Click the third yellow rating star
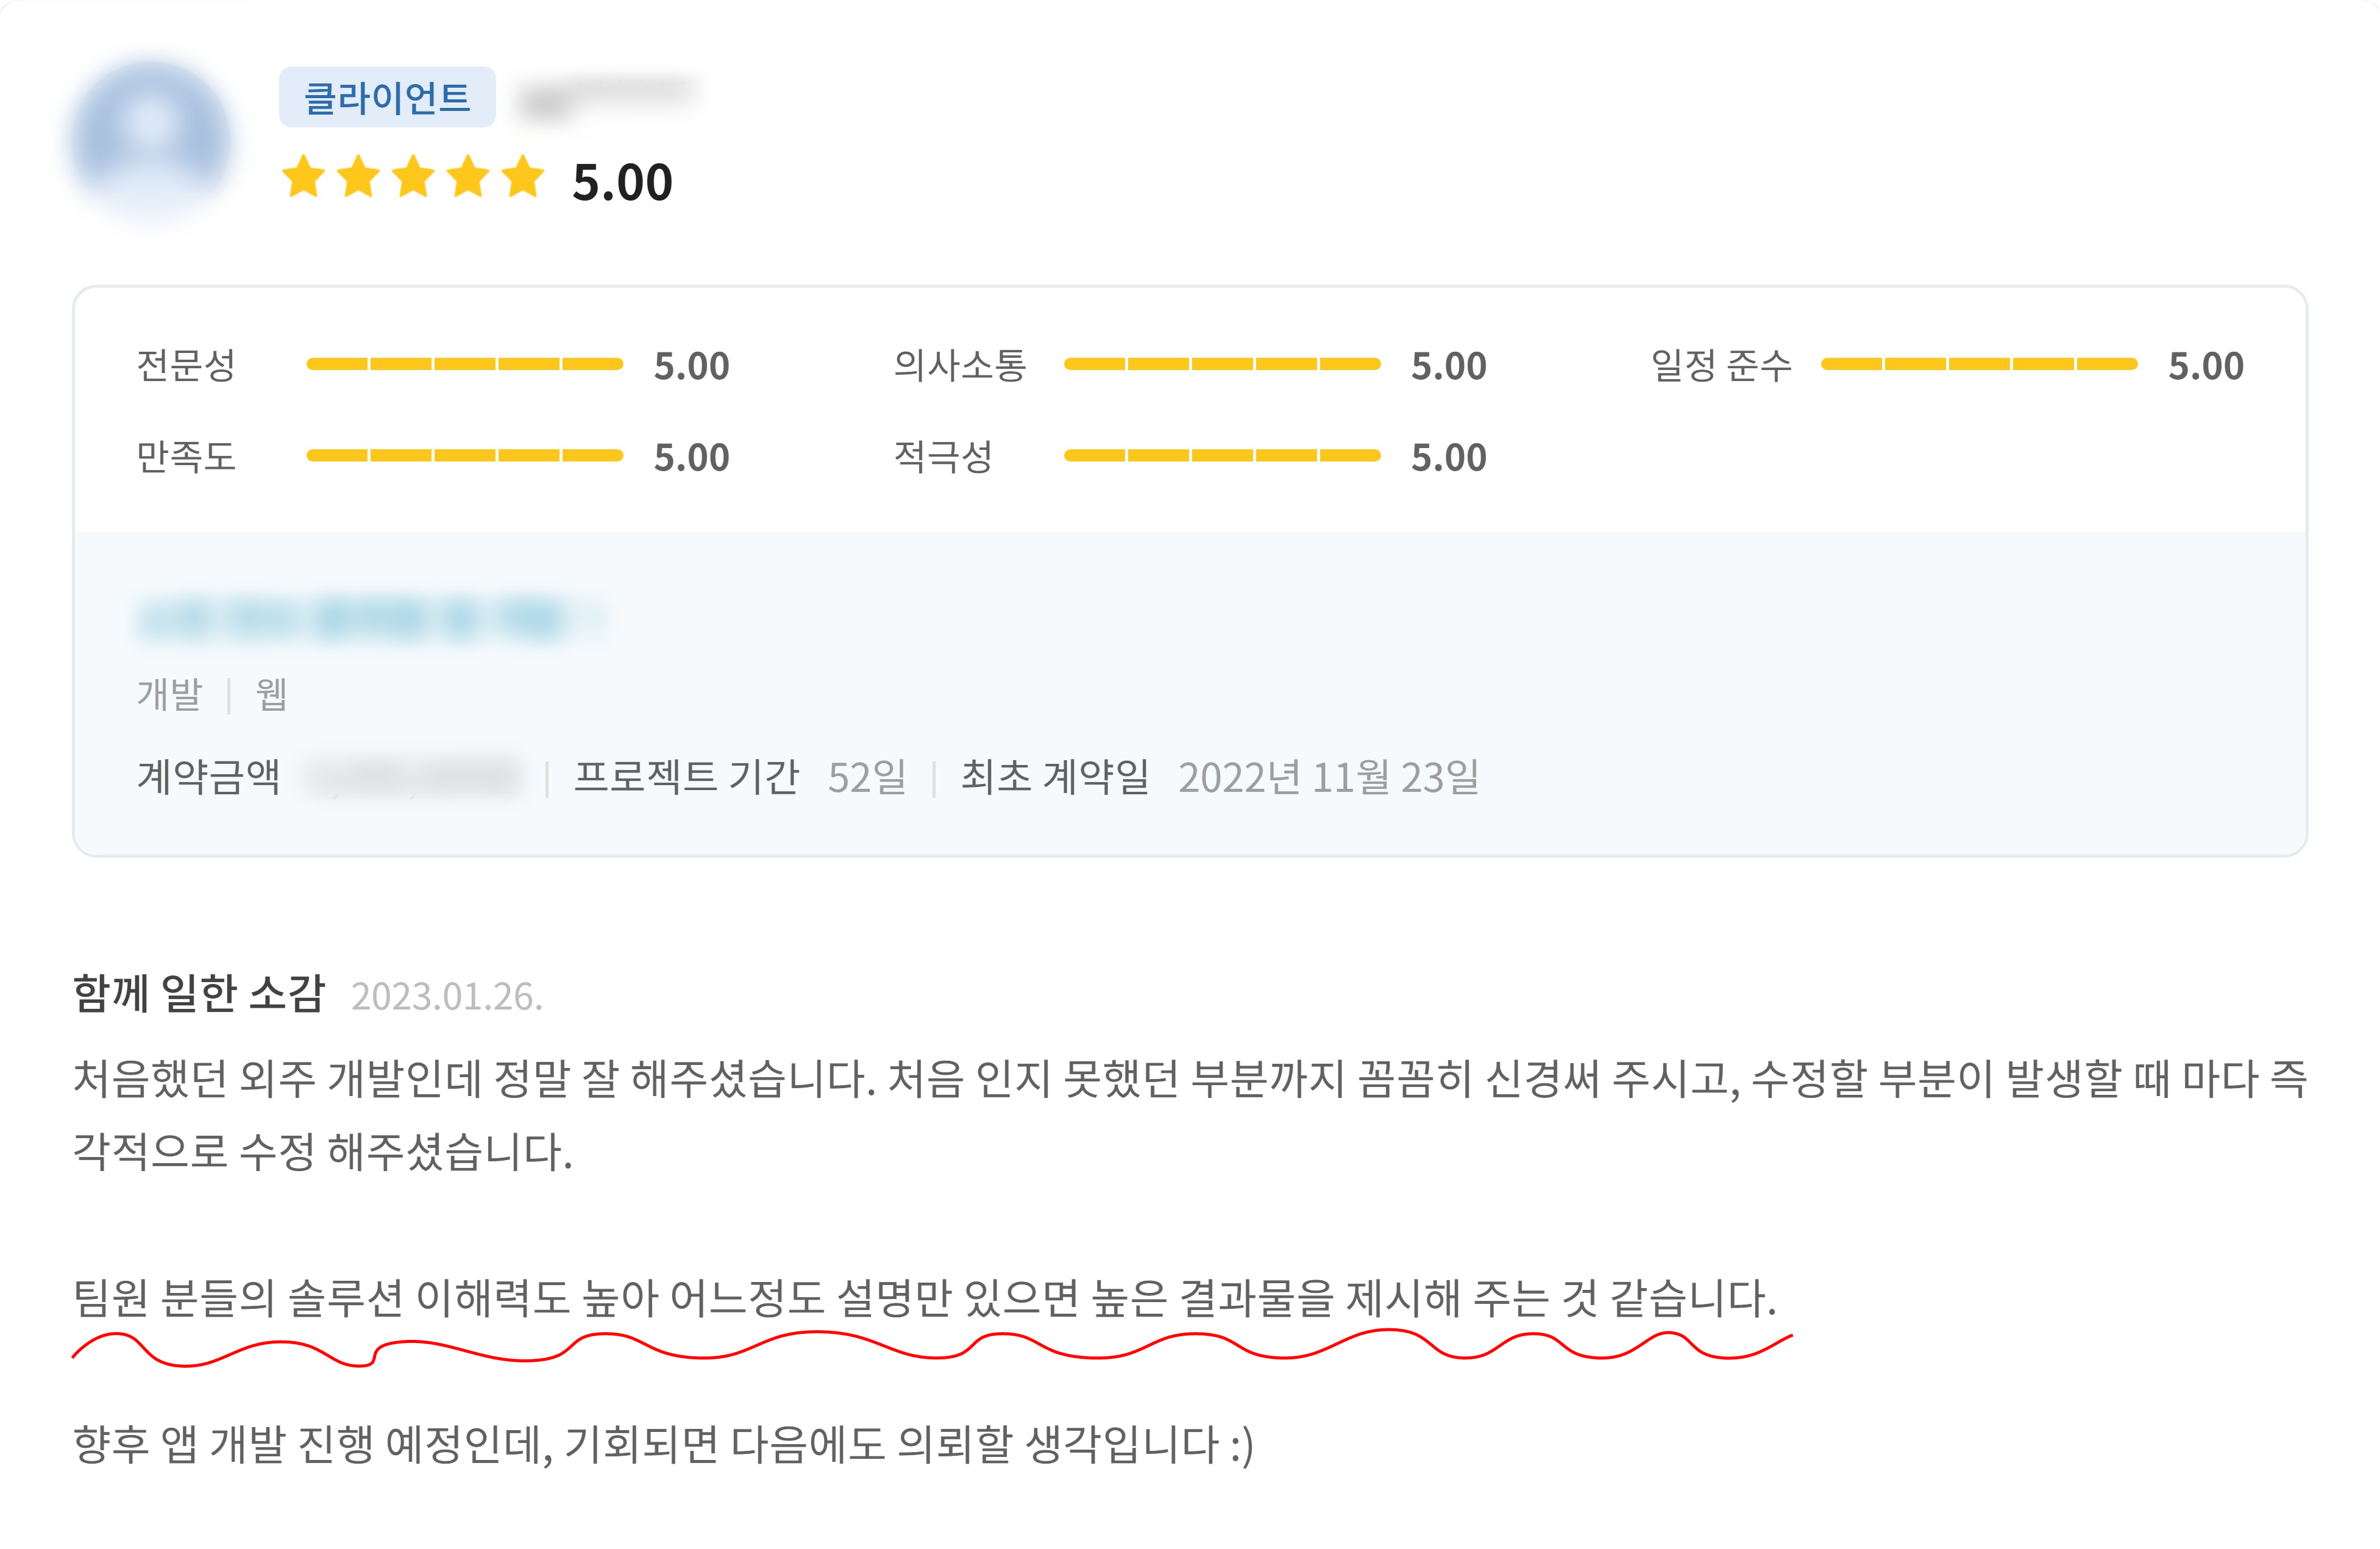 413,178
